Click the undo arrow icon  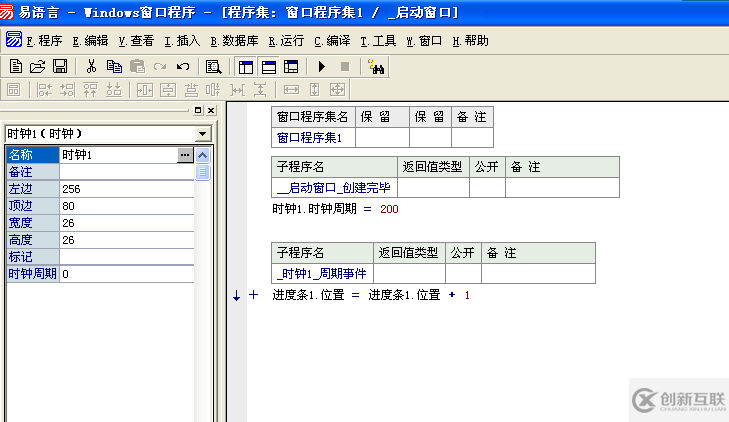(183, 66)
